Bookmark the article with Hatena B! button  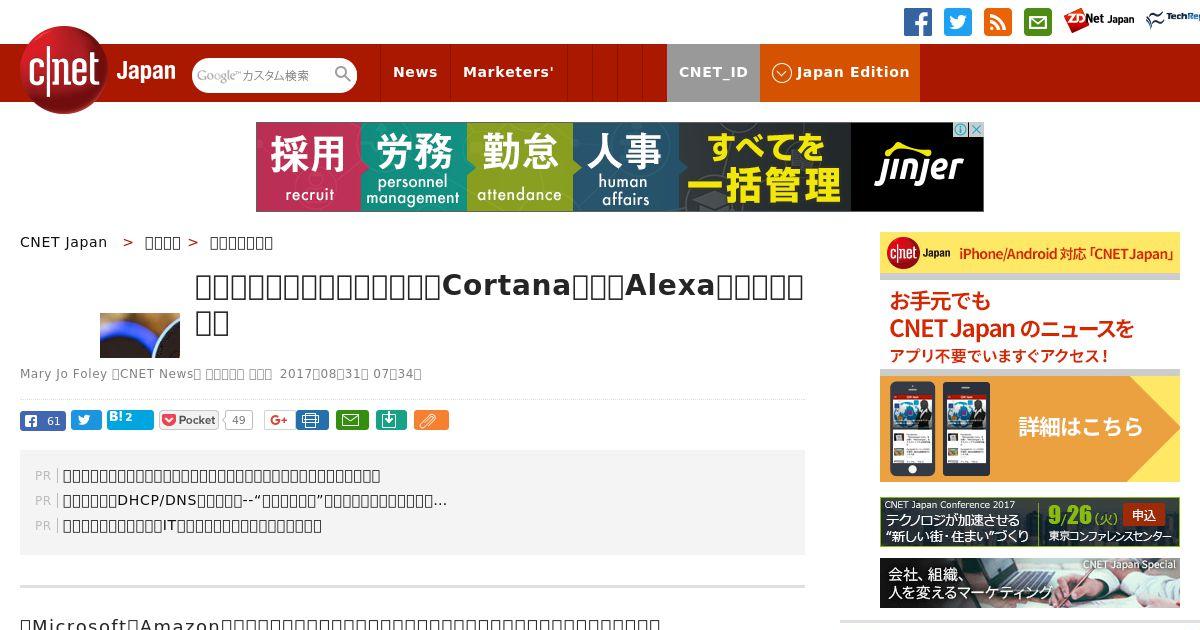tap(130, 420)
